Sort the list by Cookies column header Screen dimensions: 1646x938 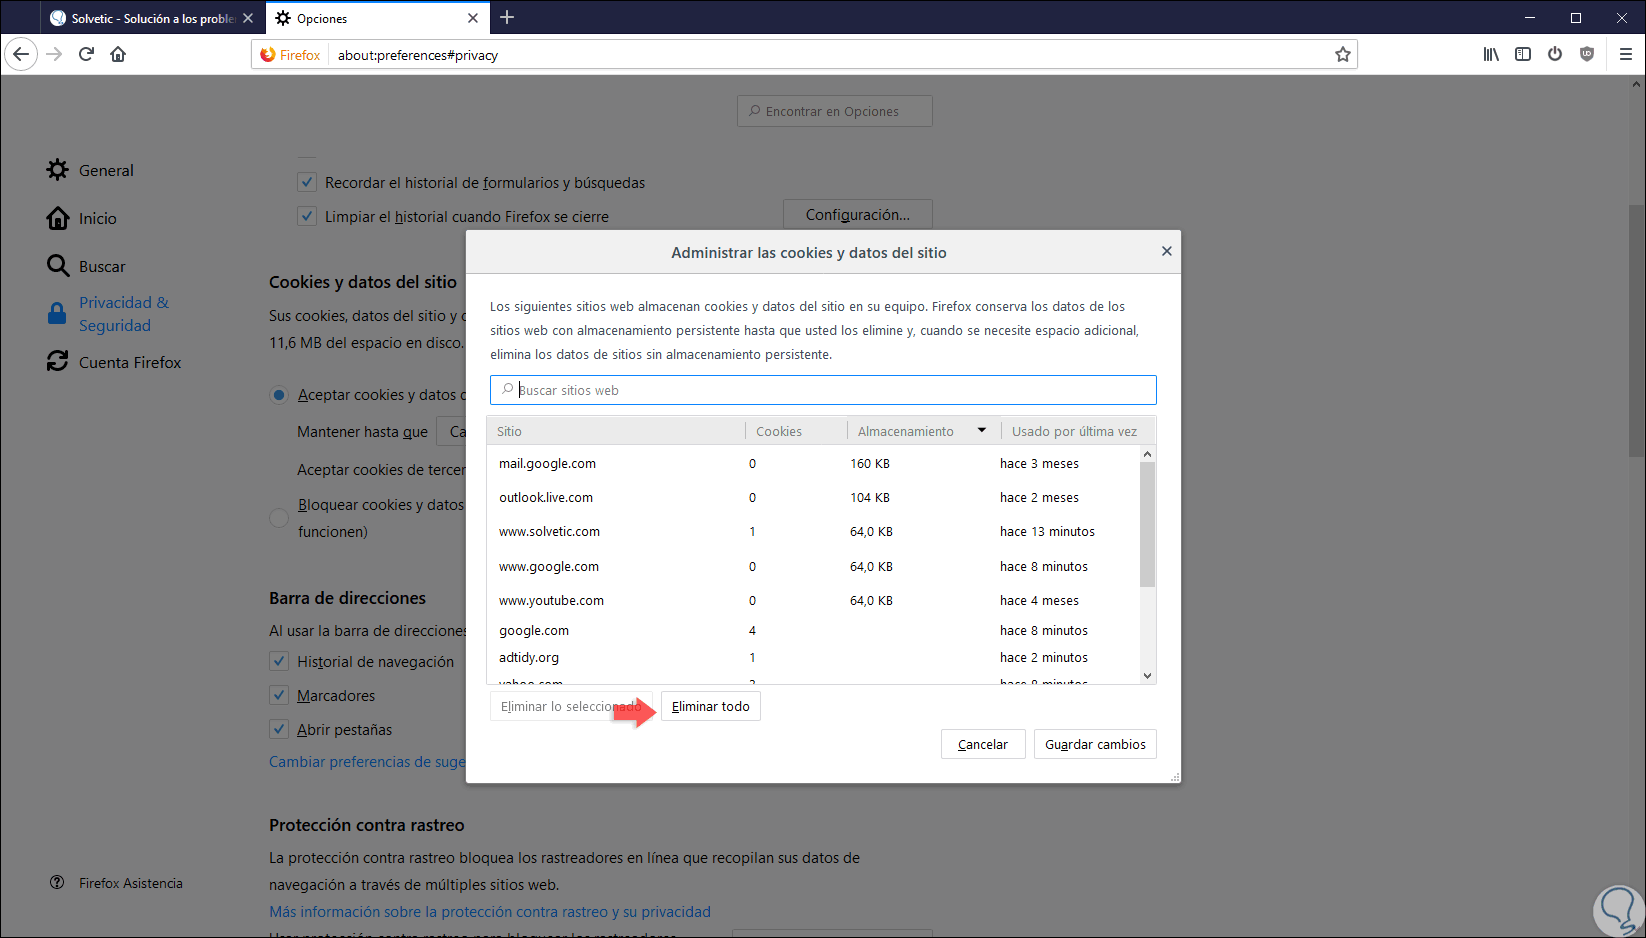[x=796, y=431]
